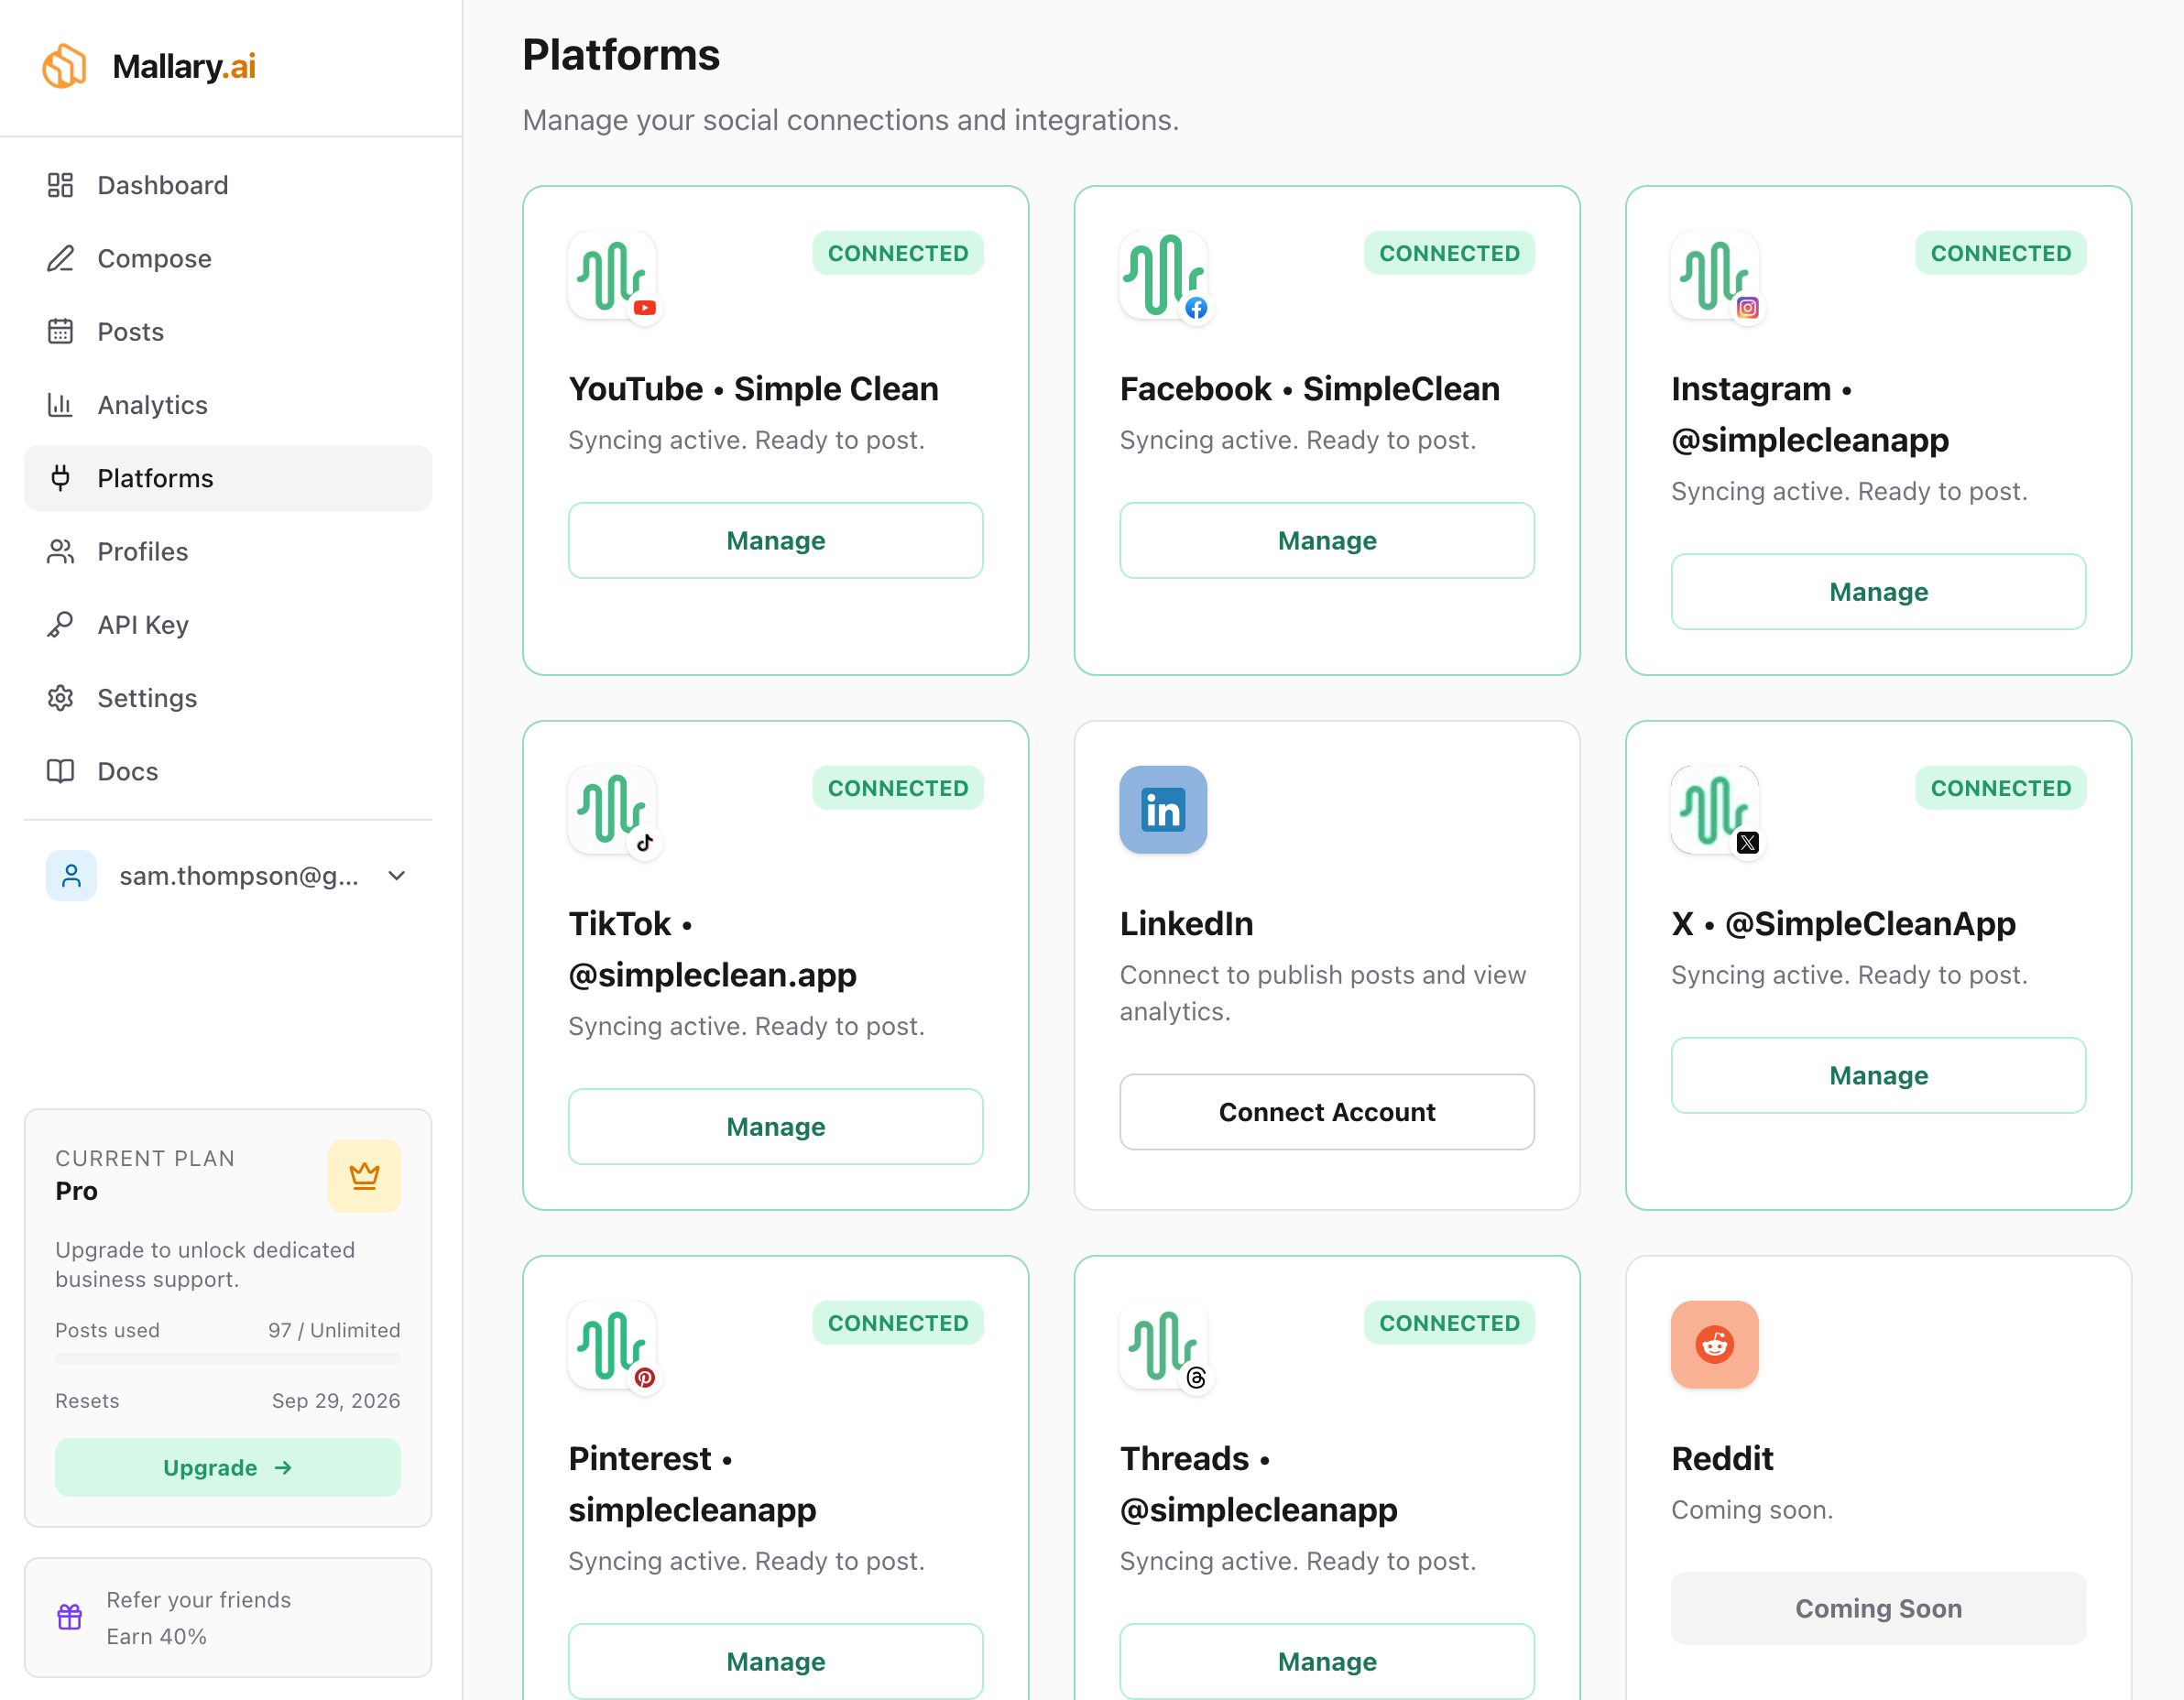Click the Facebook account avatar

coord(1165,276)
